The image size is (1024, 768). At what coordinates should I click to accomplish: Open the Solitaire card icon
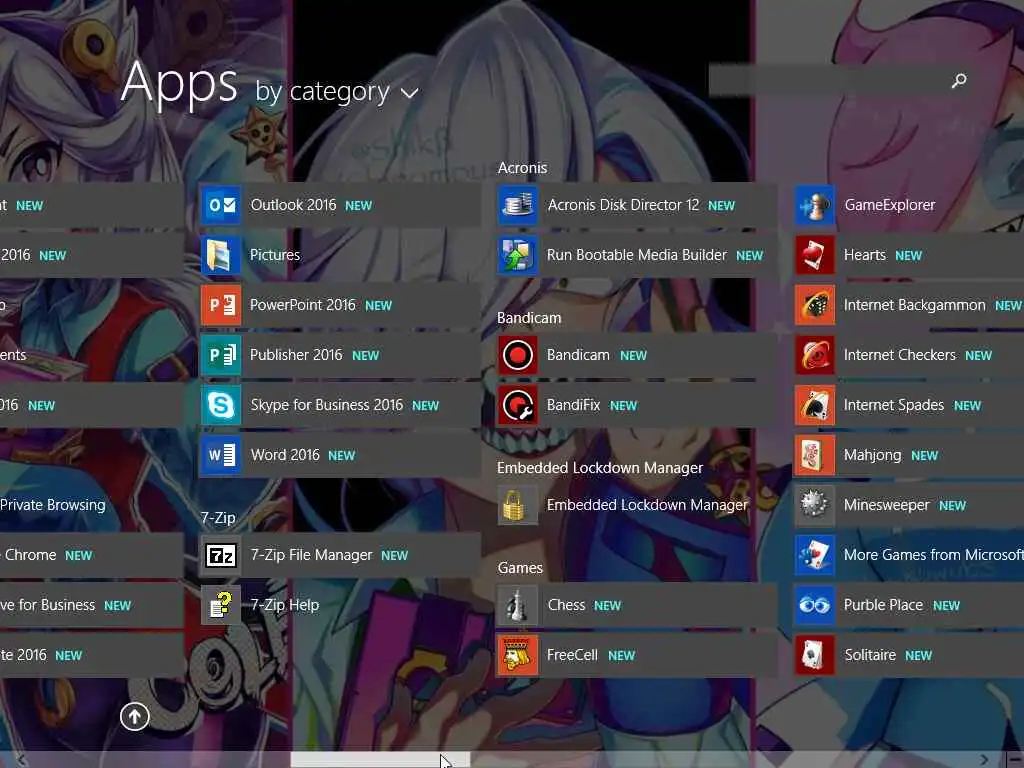(814, 655)
